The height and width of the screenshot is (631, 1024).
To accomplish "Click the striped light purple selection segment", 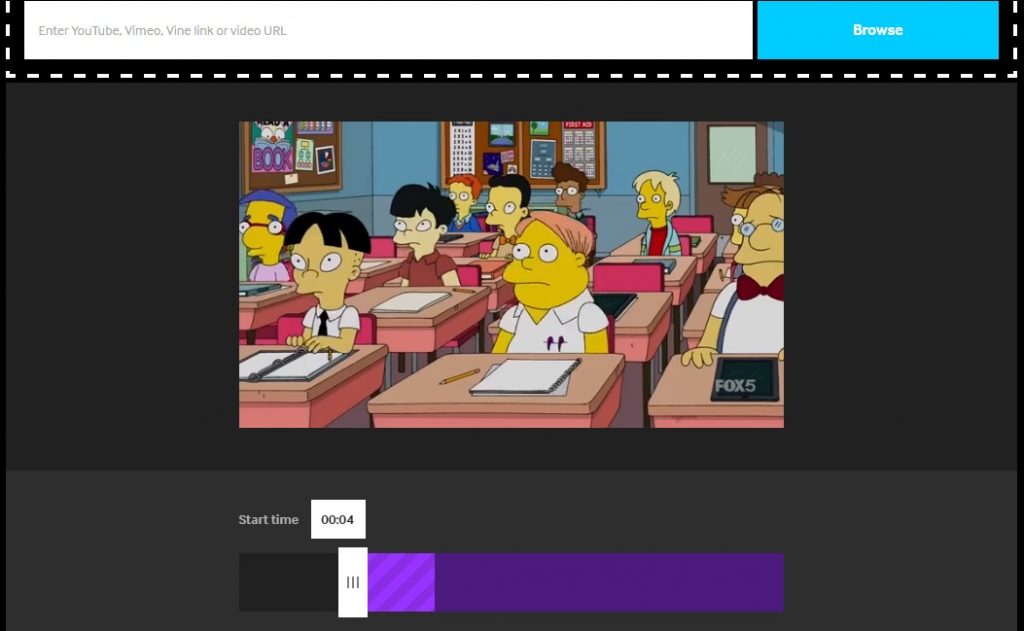I will tap(401, 582).
